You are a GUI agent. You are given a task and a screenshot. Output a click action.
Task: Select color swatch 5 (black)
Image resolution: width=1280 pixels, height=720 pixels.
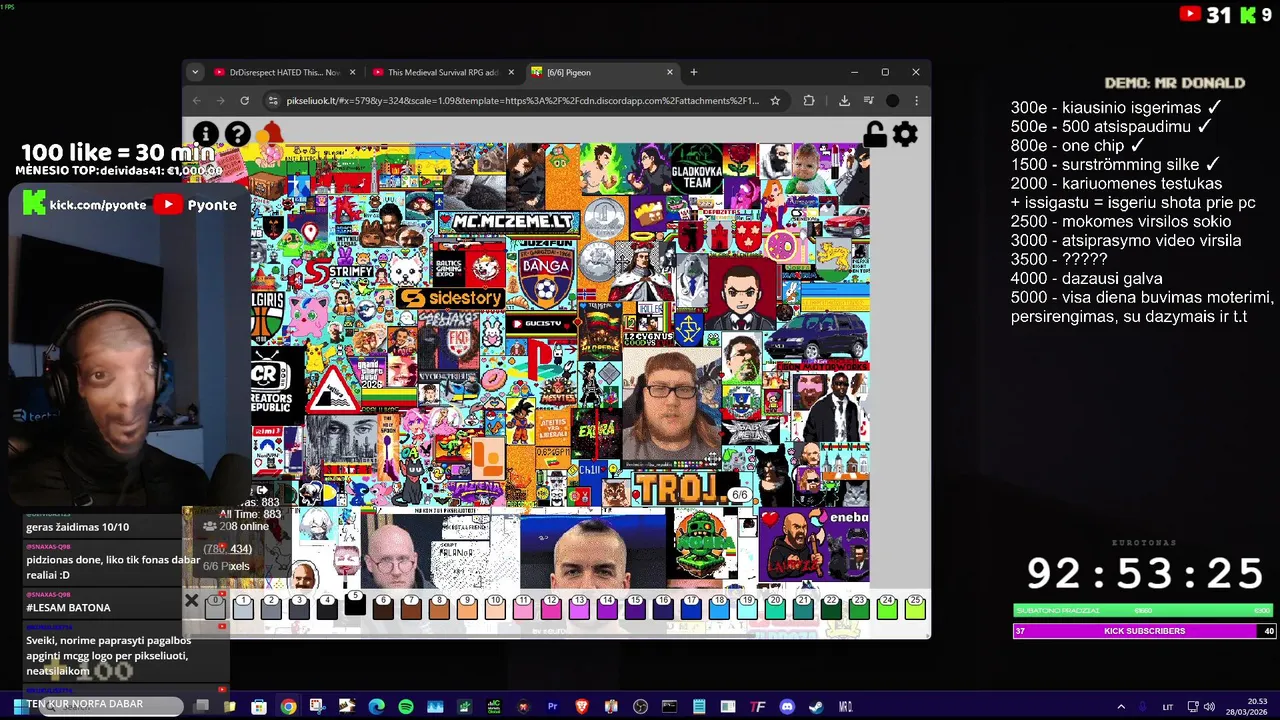pos(355,605)
